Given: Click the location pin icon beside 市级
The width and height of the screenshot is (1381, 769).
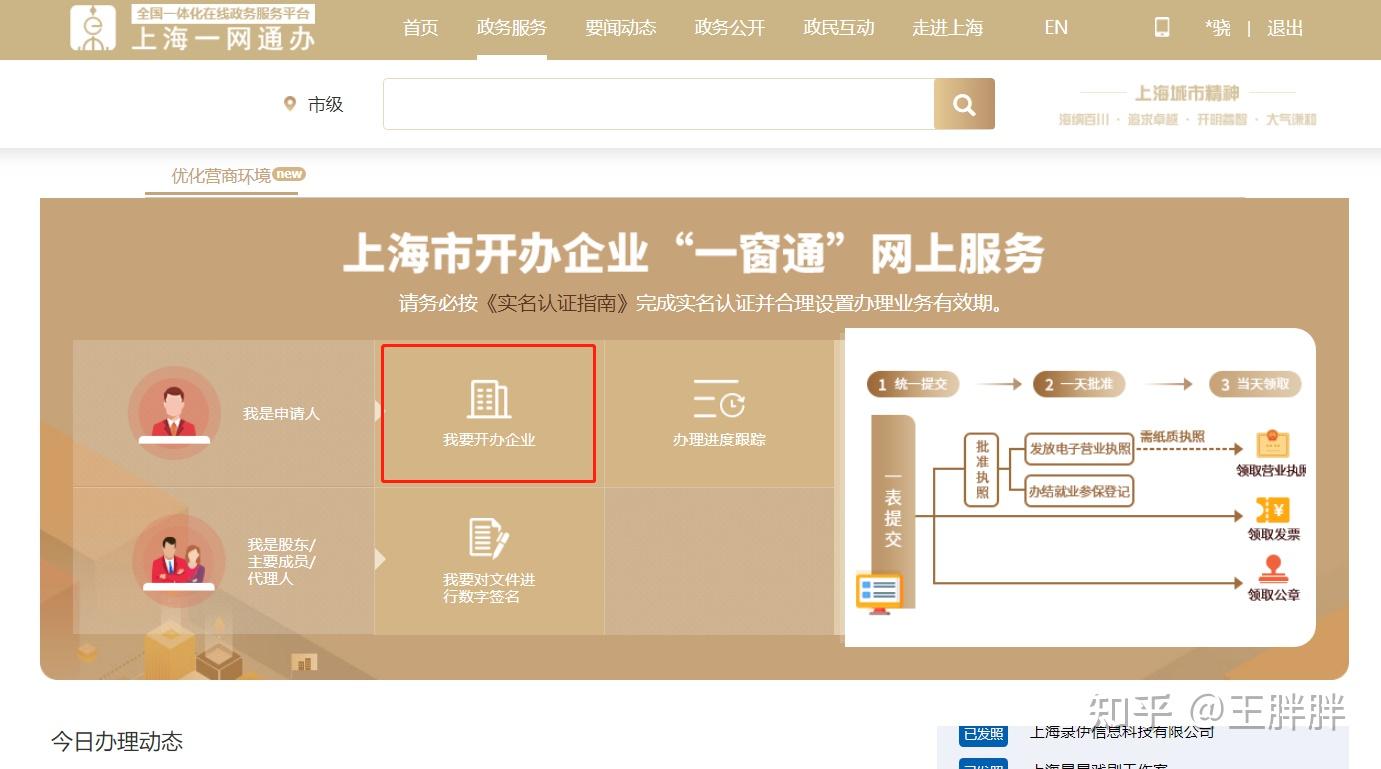Looking at the screenshot, I should coord(290,103).
